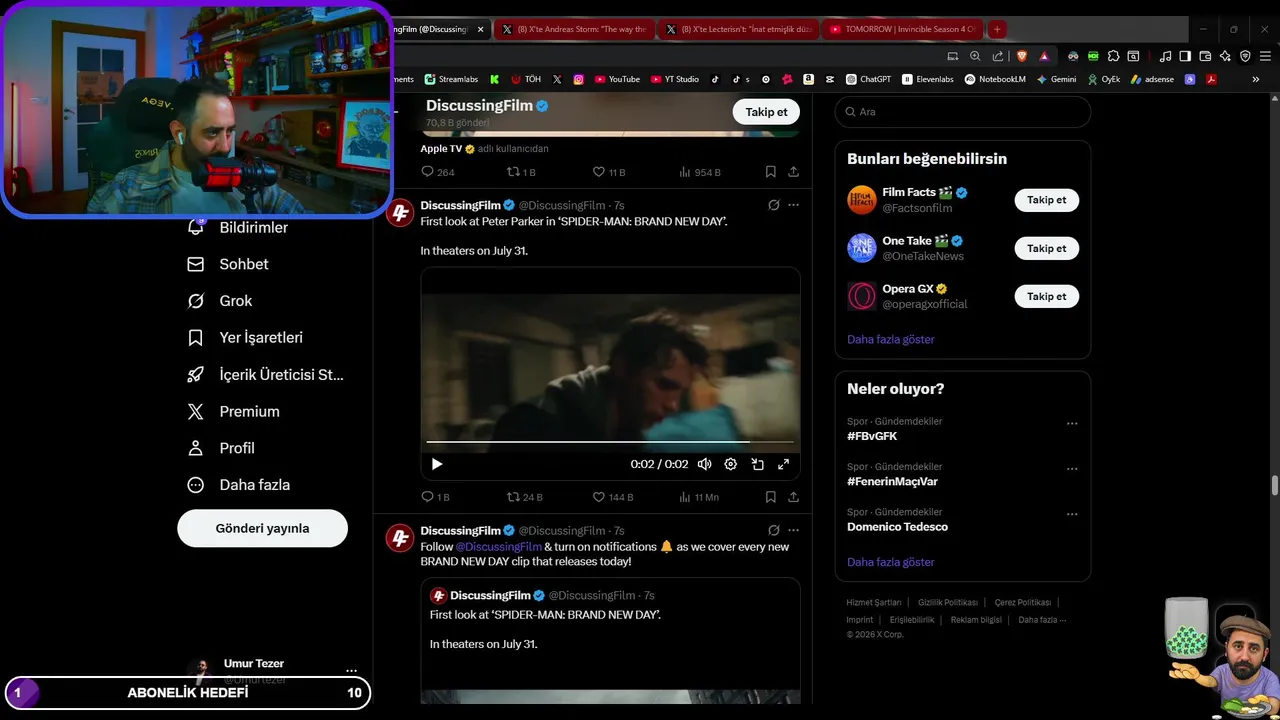
Task: Click the page vertical scrollbar thumb
Action: (1274, 486)
